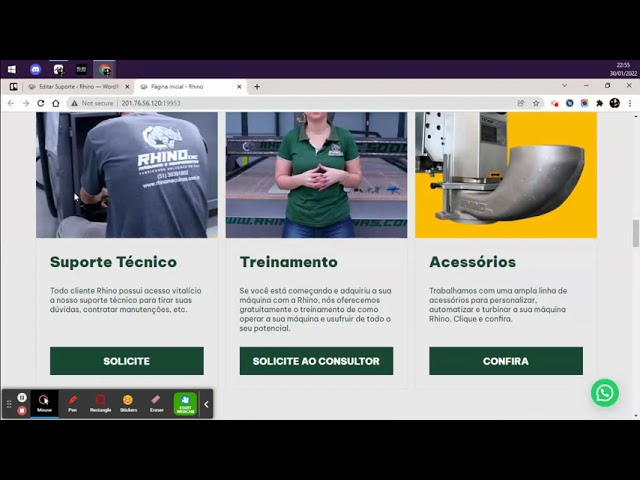The height and width of the screenshot is (480, 640).
Task: Pause the screen recording
Action: coord(22,397)
